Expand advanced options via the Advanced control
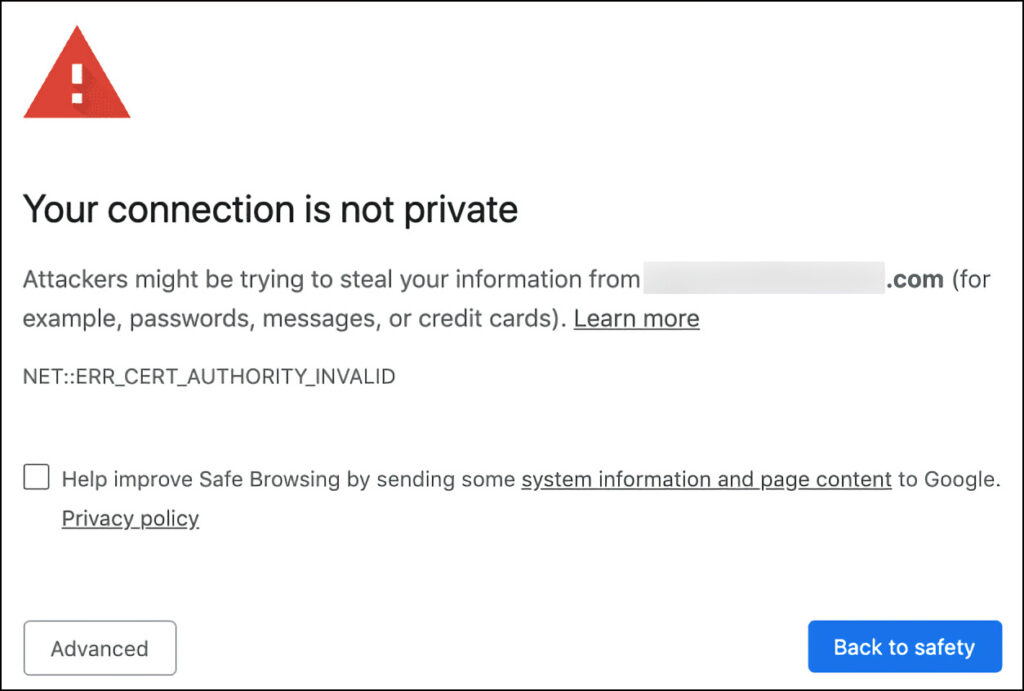 (99, 647)
